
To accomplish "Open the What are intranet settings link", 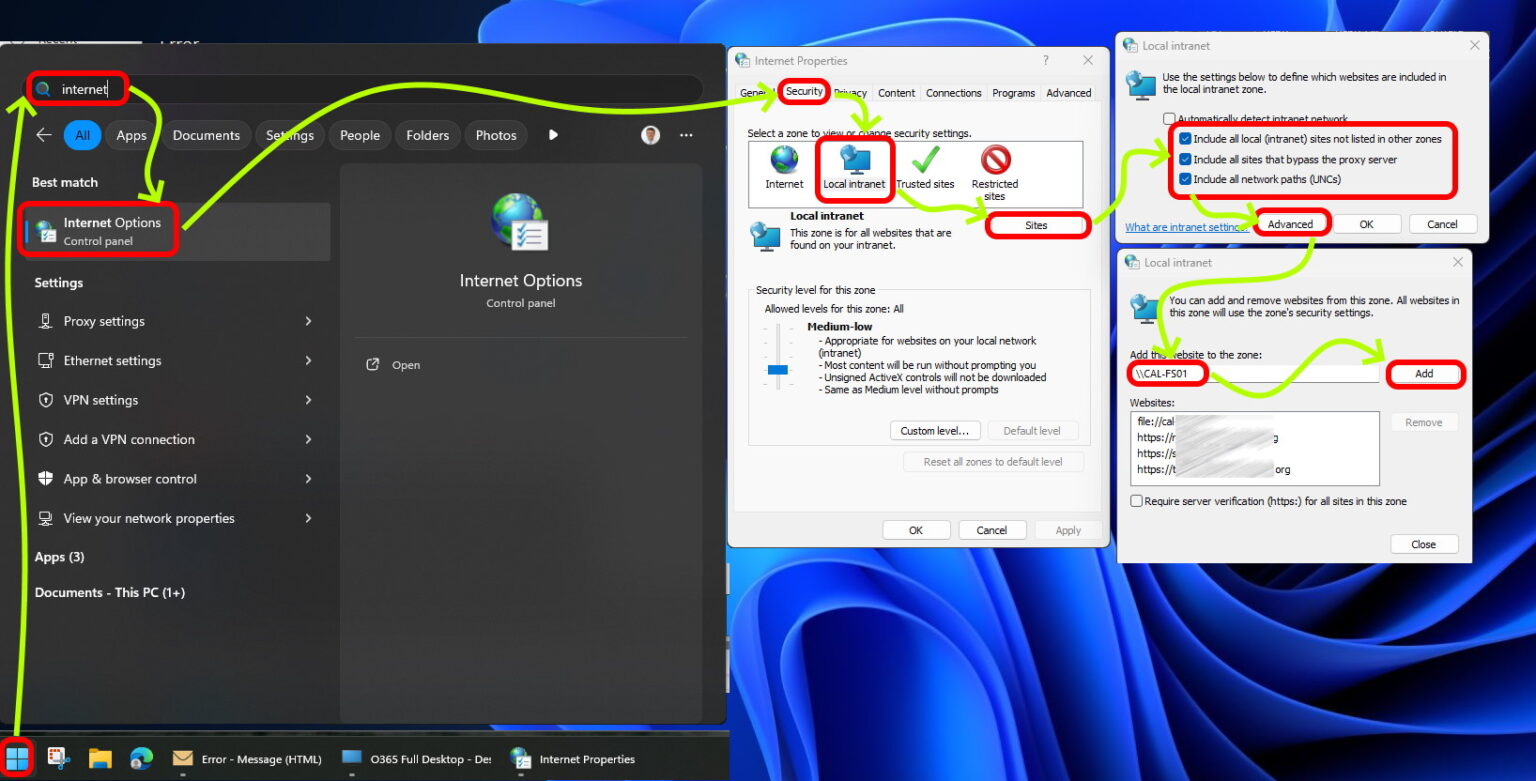I will [x=1185, y=227].
